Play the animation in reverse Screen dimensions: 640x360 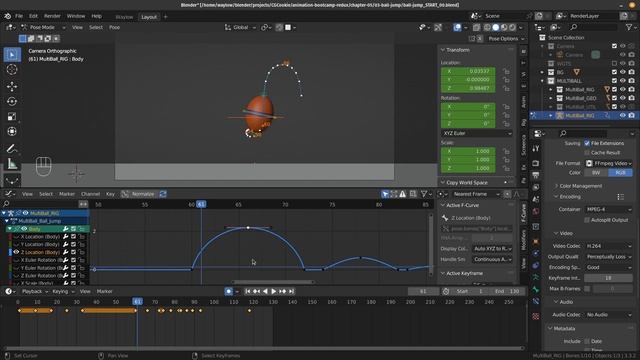click(x=265, y=291)
